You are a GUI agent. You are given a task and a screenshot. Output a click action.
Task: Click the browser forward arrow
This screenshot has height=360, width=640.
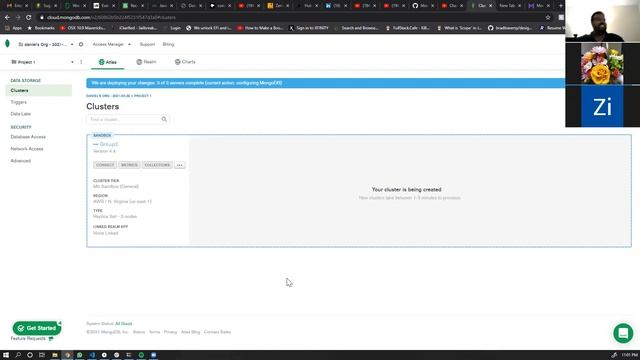tap(18, 18)
